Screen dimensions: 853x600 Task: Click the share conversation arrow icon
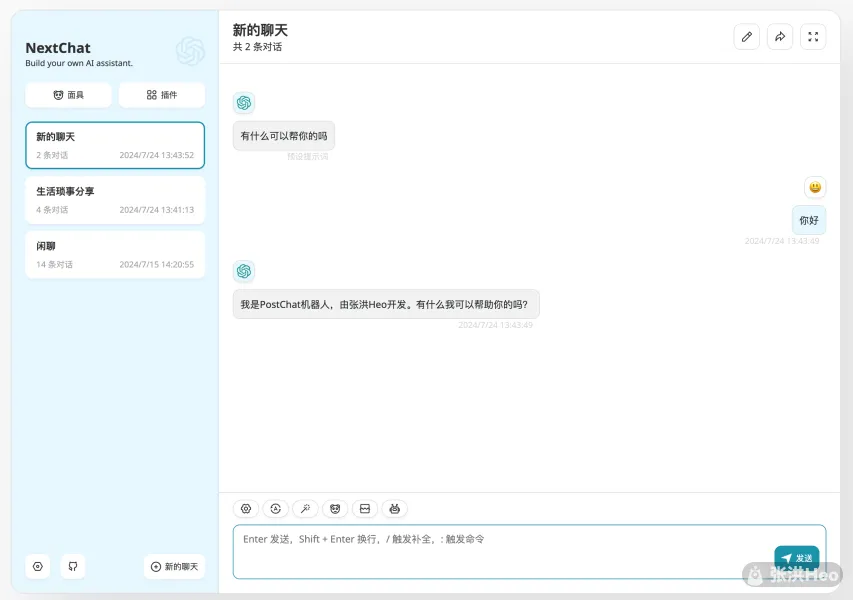[780, 37]
